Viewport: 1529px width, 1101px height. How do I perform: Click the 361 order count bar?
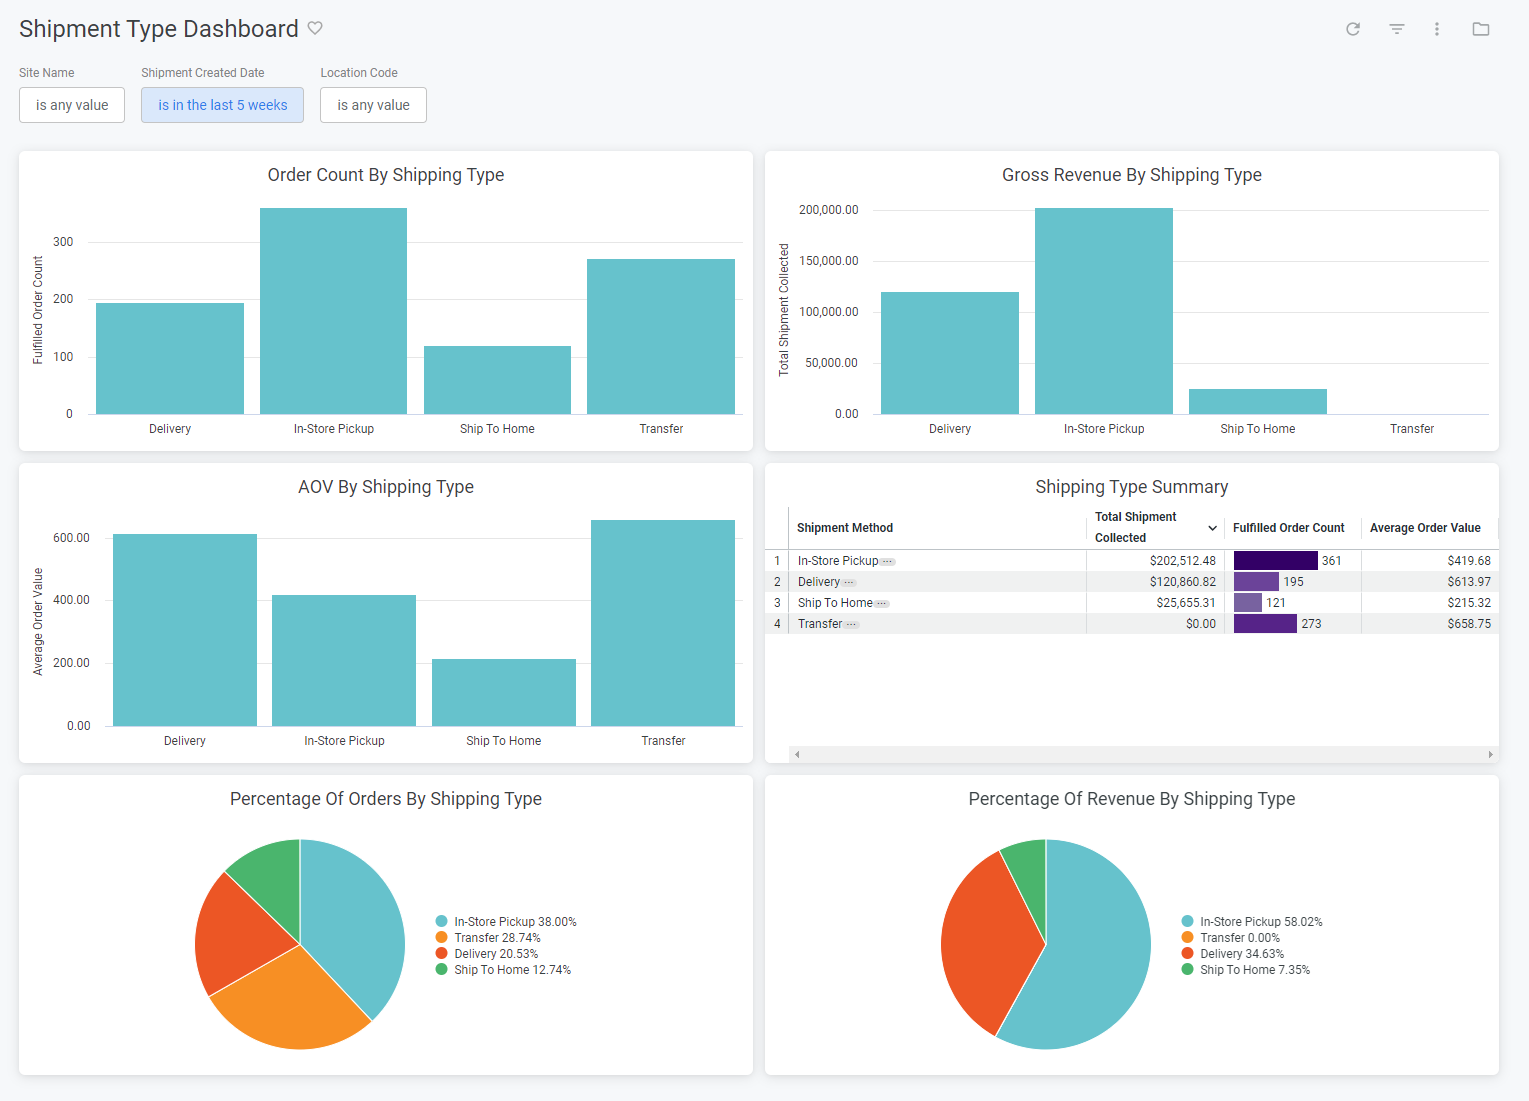1276,561
